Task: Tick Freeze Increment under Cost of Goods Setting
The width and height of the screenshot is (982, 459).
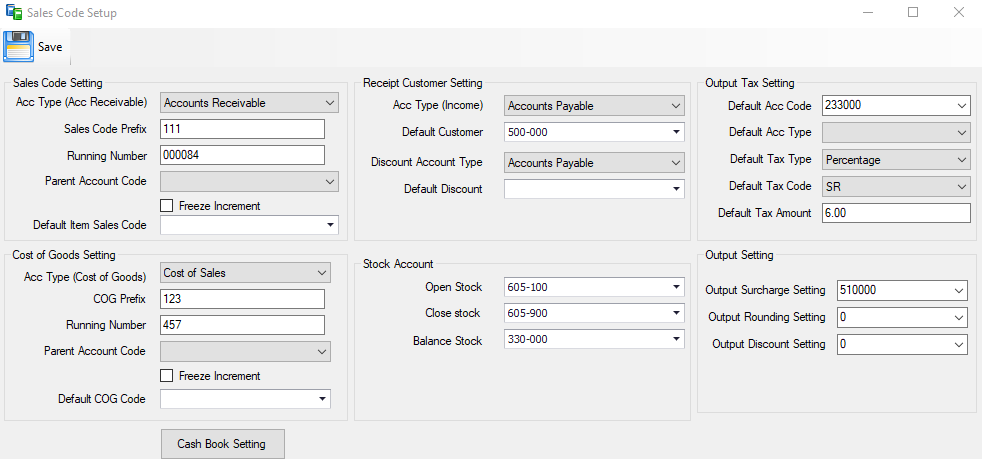Action: point(167,376)
